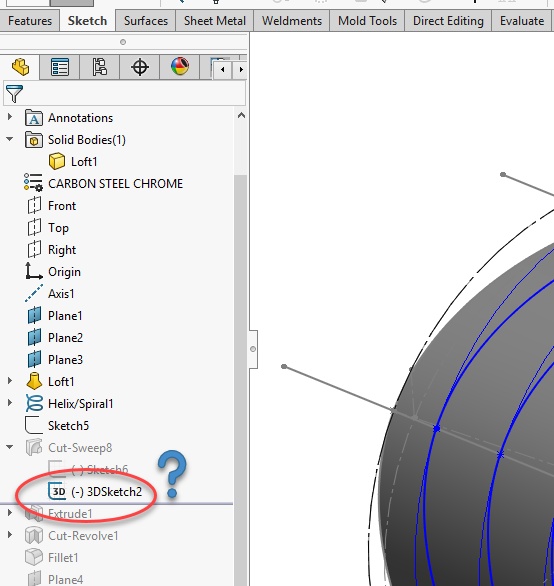Switch to the Sketch tab

87,21
